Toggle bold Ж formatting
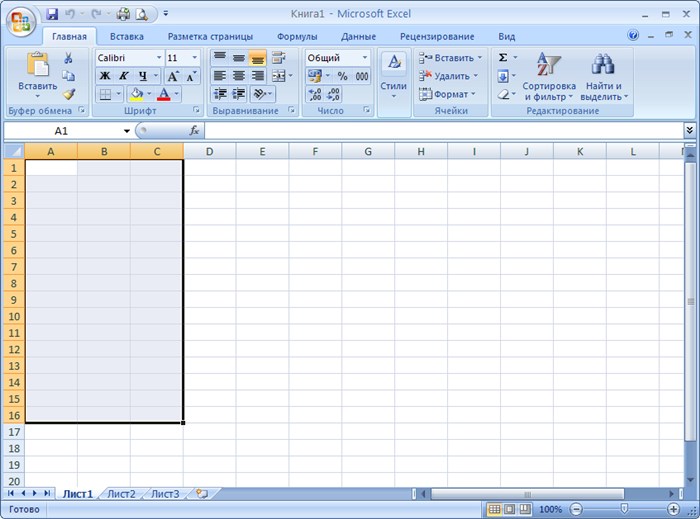Image resolution: width=700 pixels, height=519 pixels. coord(105,76)
